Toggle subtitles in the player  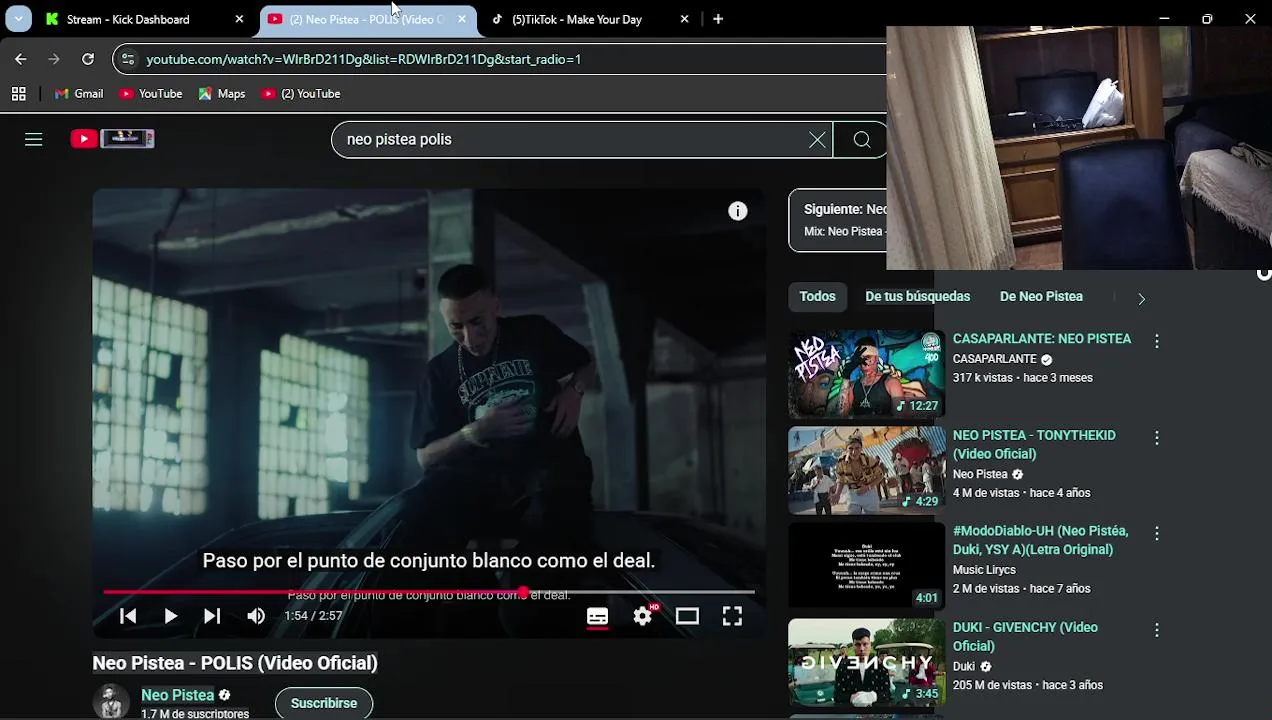(x=597, y=617)
